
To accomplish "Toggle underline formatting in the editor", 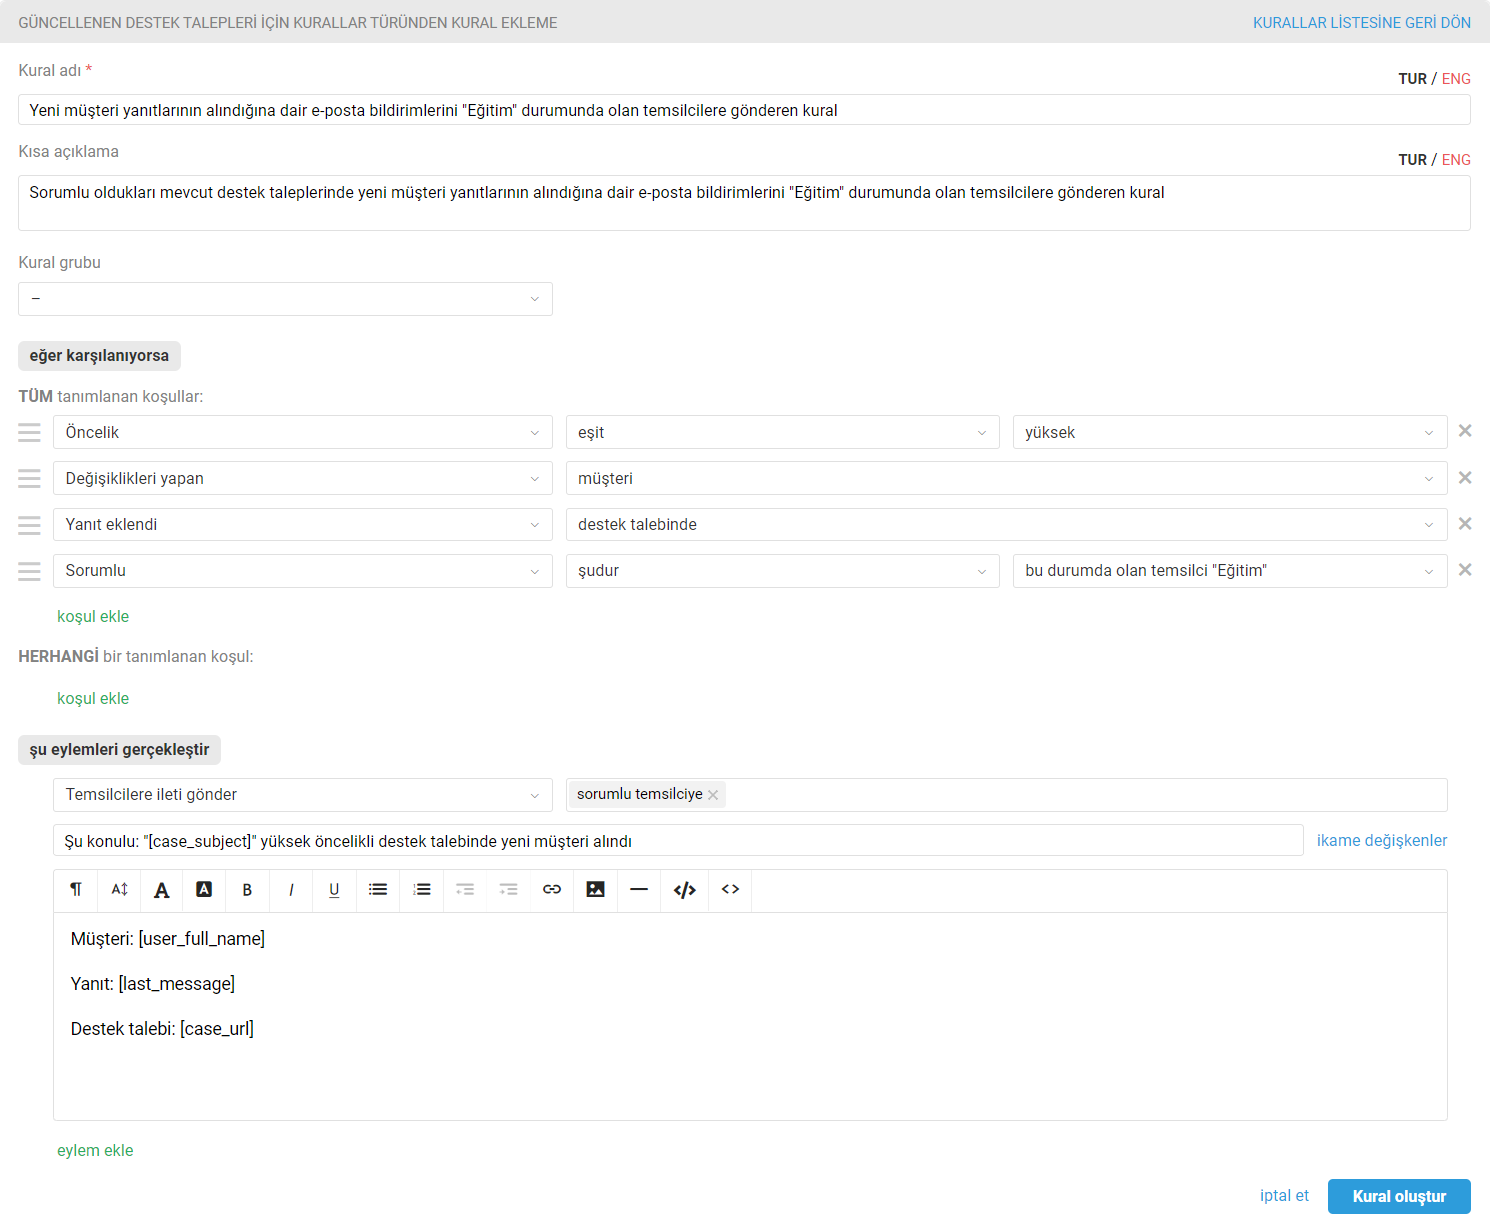I will 334,890.
